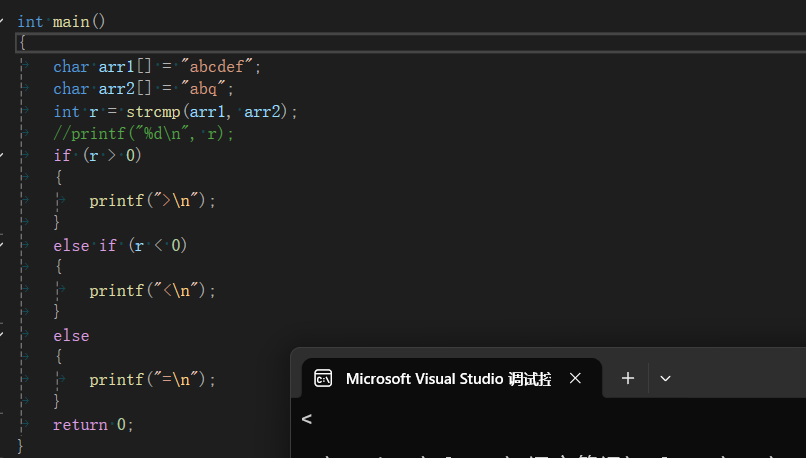This screenshot has width=806, height=458.
Task: Open a new terminal tab with plus button
Action: [x=628, y=379]
